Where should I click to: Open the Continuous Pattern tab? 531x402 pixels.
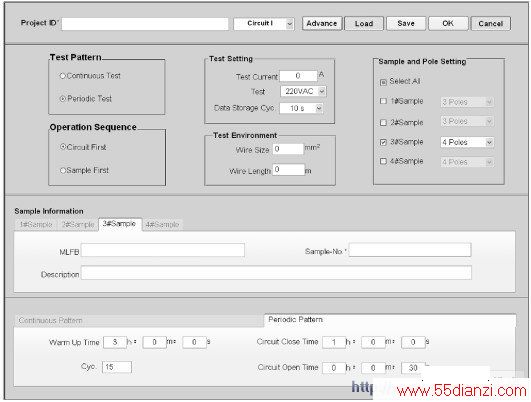(139, 320)
